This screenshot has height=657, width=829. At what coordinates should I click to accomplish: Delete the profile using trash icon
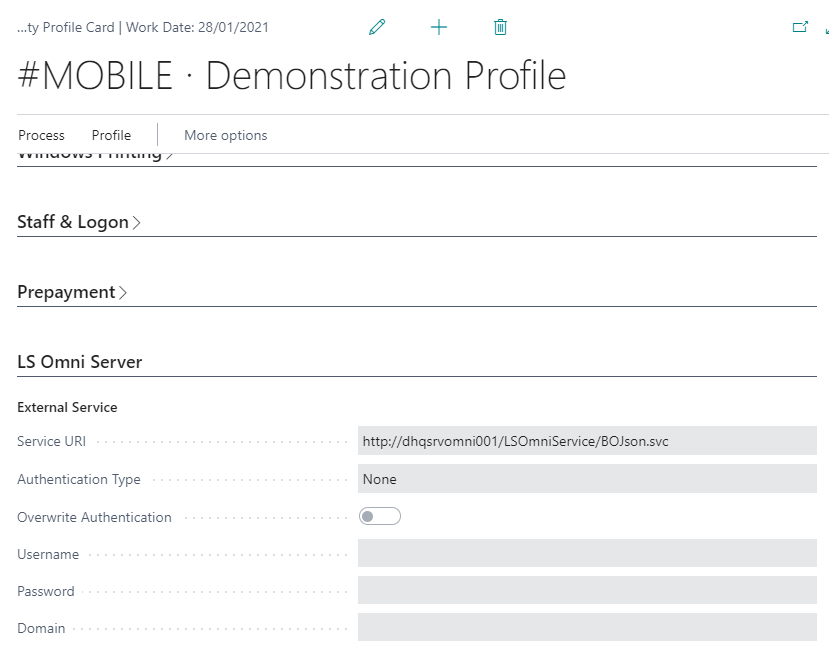501,28
